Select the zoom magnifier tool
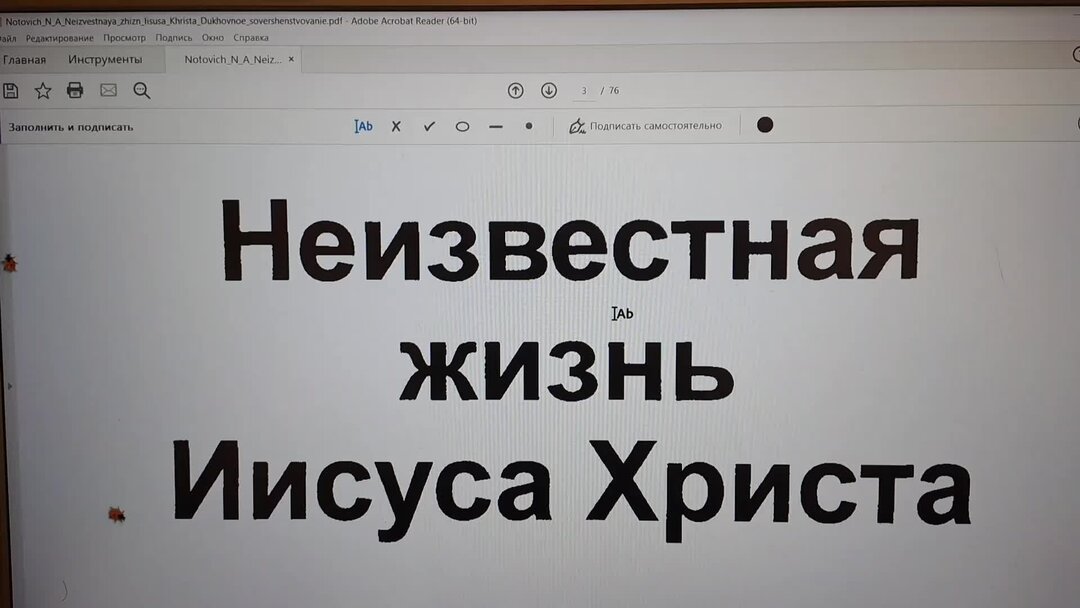1080x608 pixels. (x=141, y=90)
